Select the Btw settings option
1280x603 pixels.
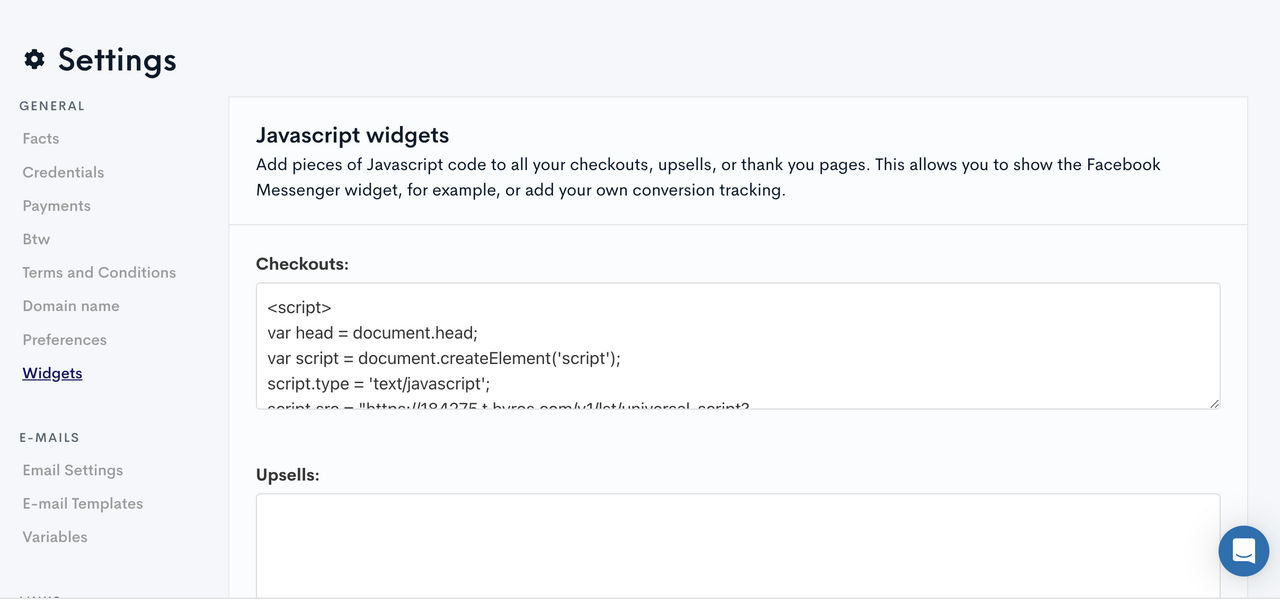pos(36,239)
